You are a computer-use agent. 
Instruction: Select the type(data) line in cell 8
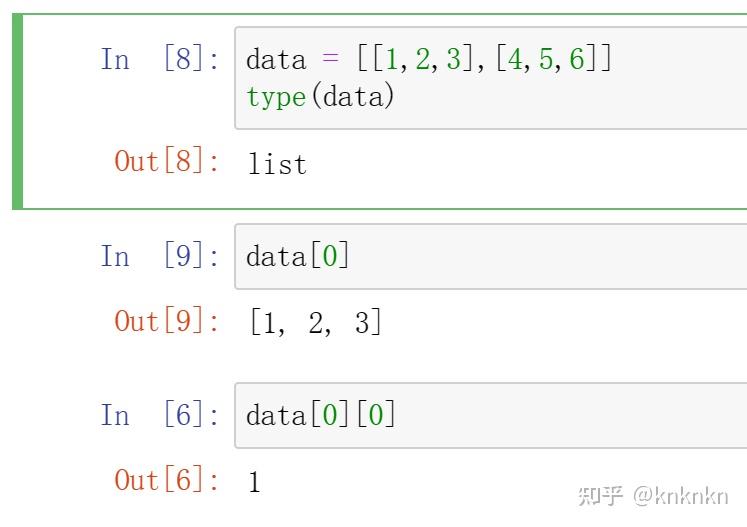[320, 97]
